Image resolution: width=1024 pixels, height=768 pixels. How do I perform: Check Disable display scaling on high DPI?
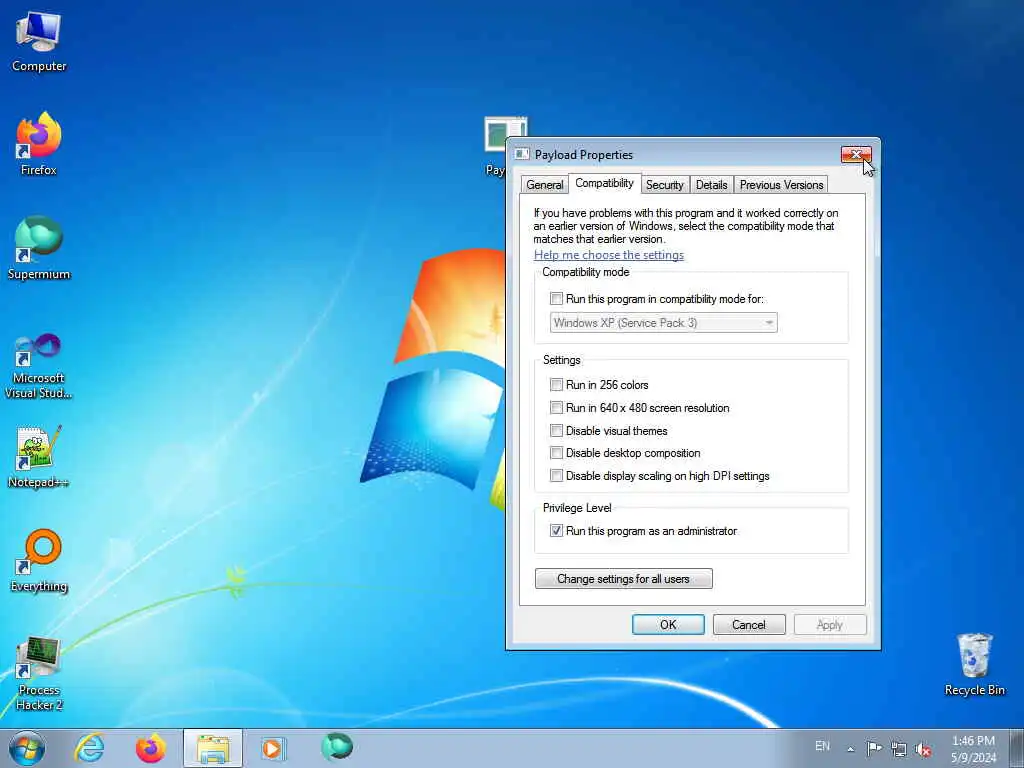pos(556,475)
